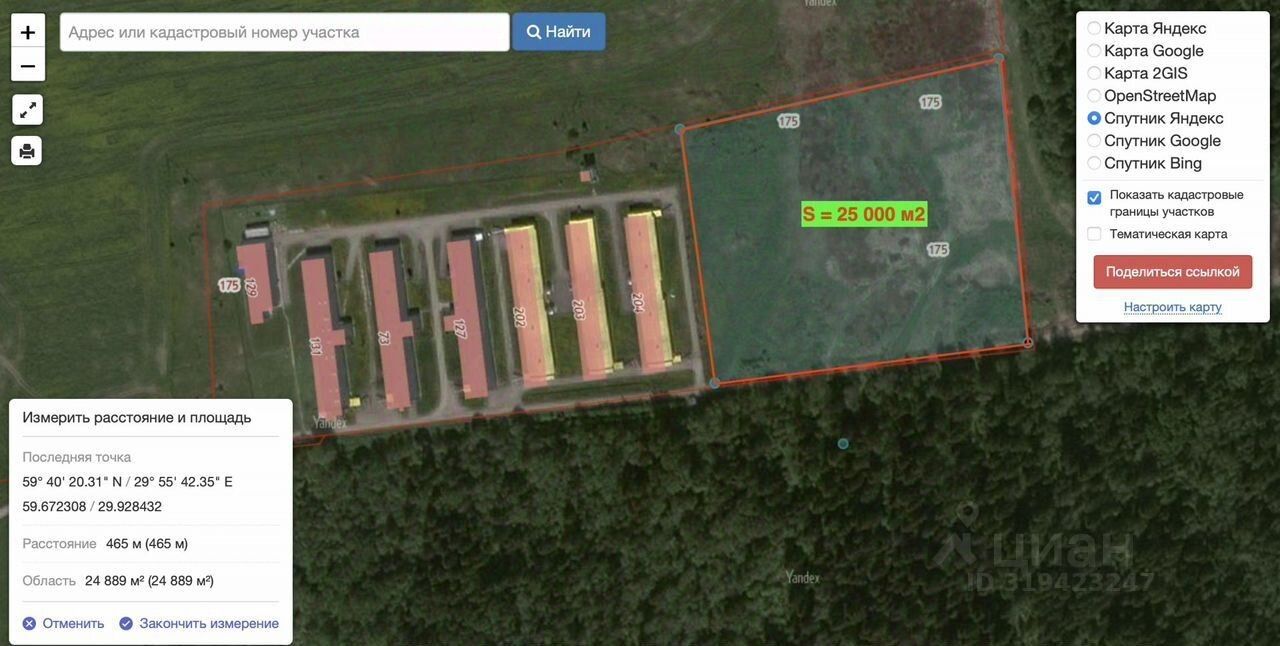Screen dimensions: 1280x646
Task: Click Поделиться ссылкой red button
Action: coord(1173,272)
